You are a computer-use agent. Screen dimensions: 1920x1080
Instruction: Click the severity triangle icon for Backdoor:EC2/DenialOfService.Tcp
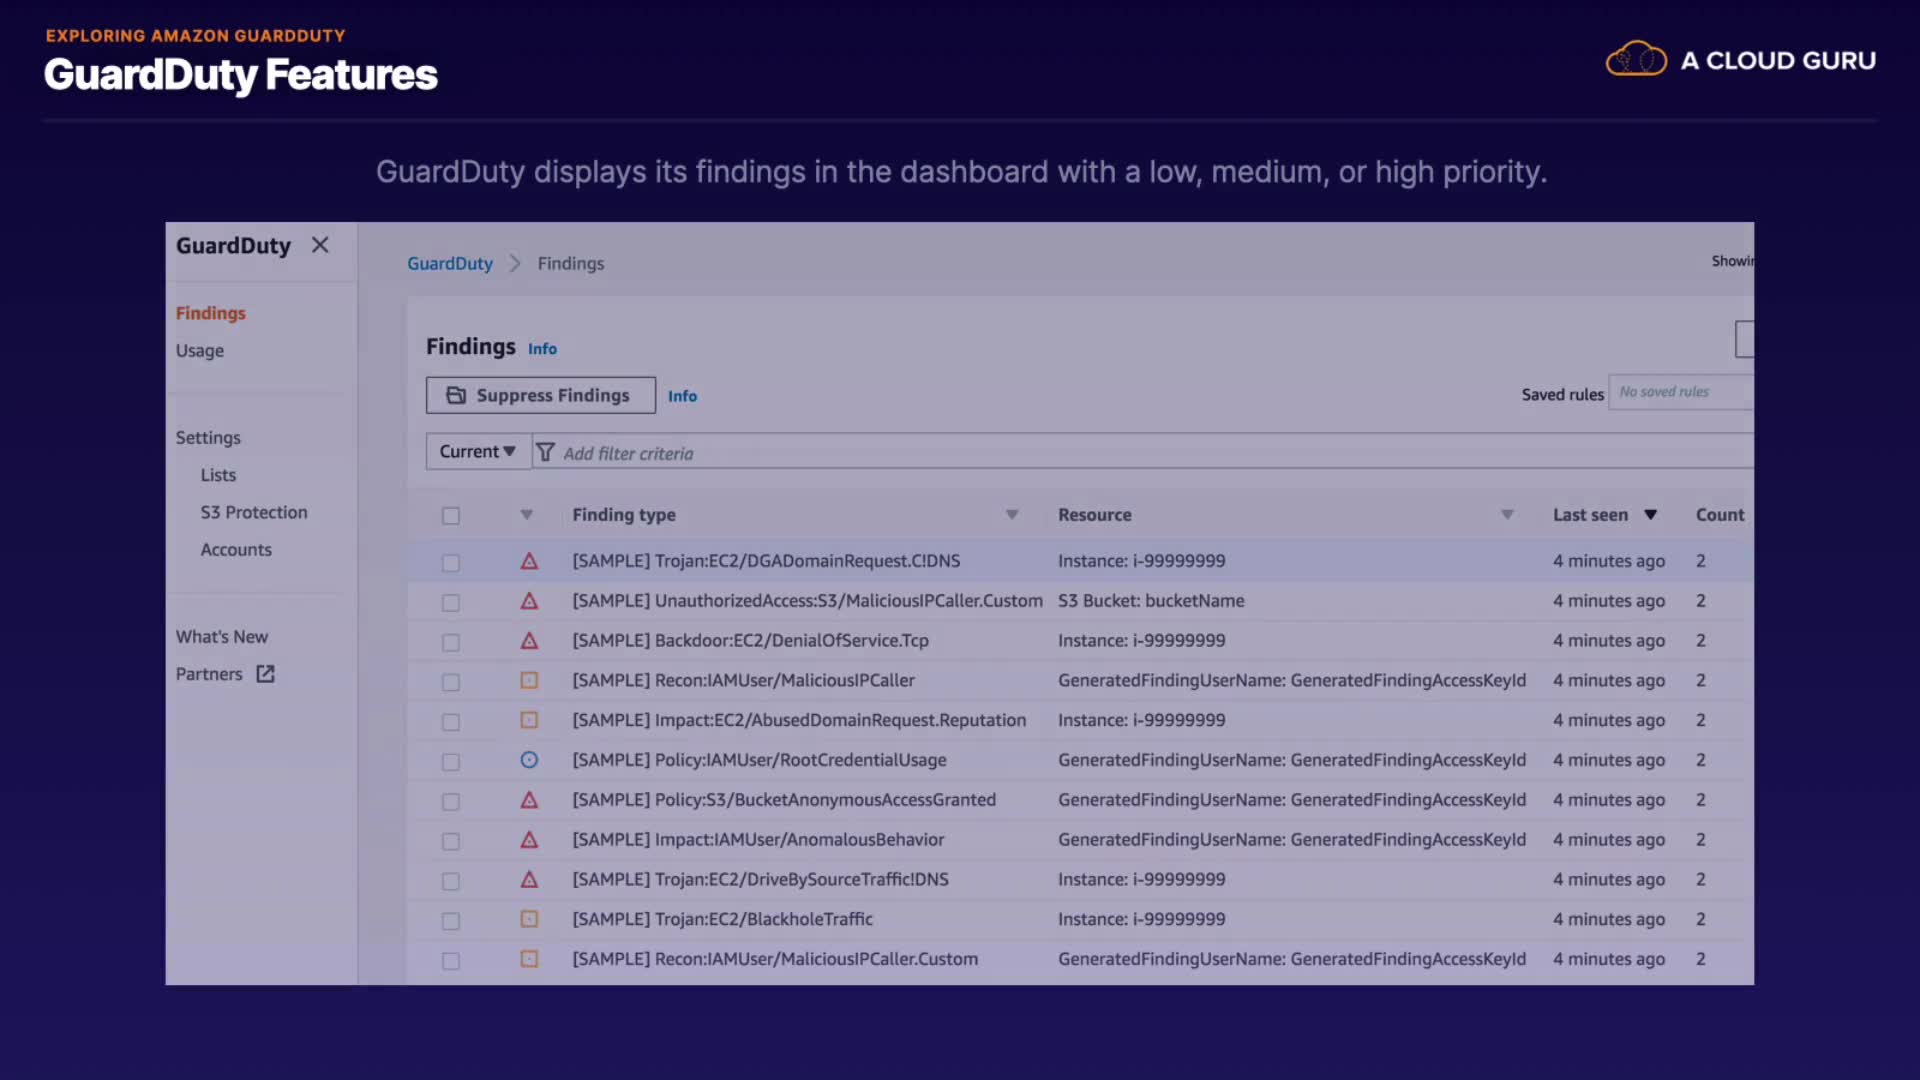(529, 641)
